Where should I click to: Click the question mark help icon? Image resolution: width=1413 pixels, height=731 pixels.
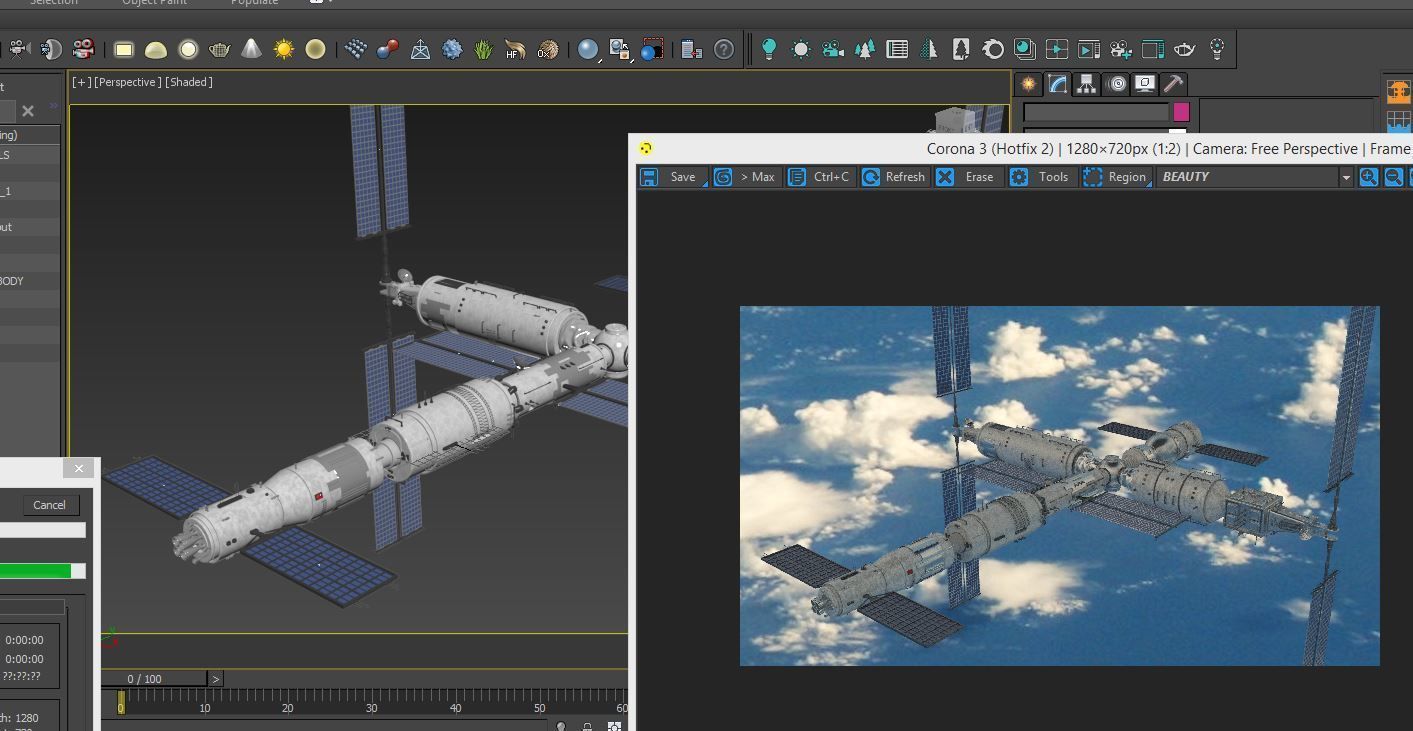pyautogui.click(x=724, y=49)
